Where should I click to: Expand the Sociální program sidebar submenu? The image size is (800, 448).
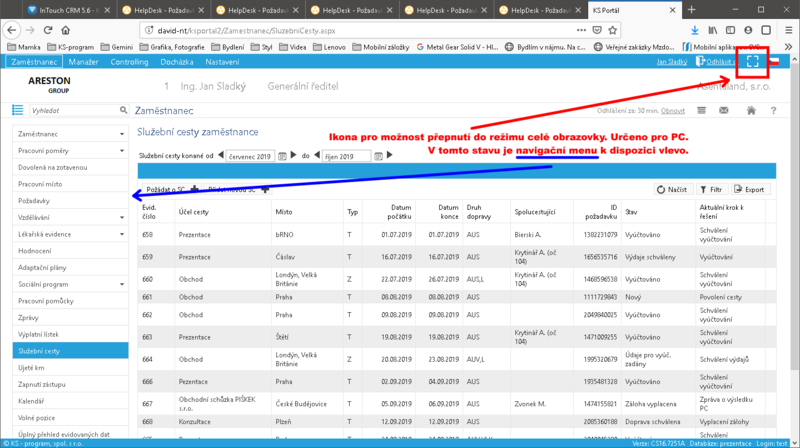(x=122, y=284)
